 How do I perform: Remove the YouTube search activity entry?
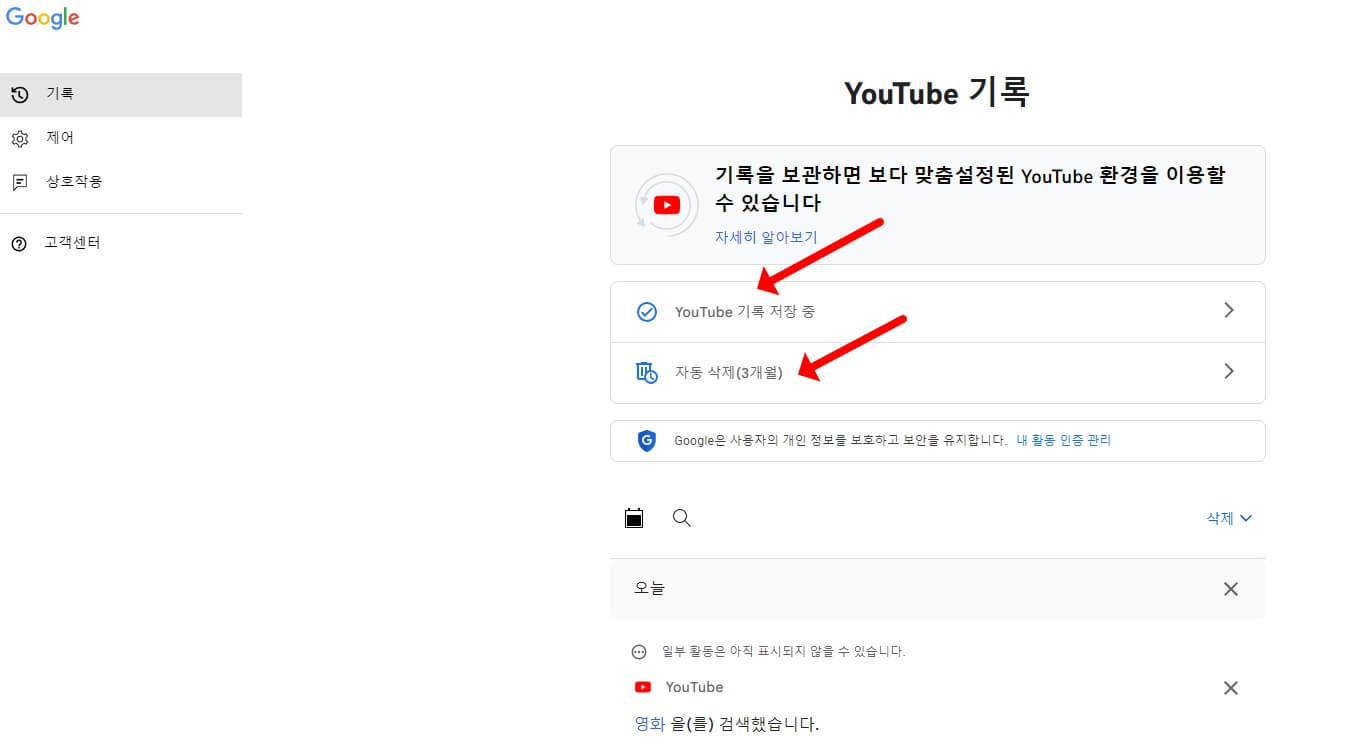[1231, 688]
